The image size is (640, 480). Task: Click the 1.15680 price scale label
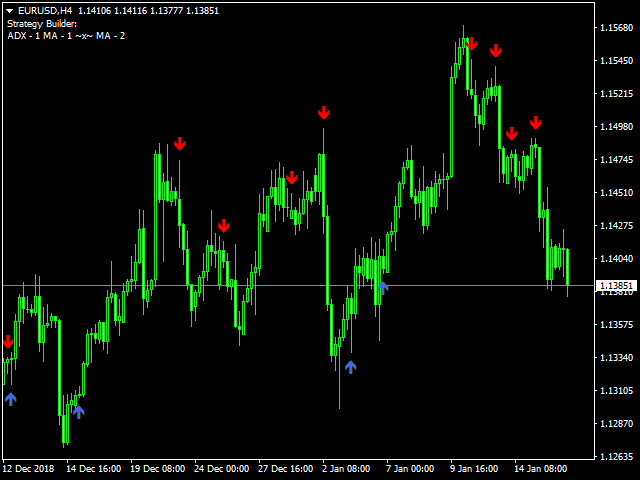616,27
